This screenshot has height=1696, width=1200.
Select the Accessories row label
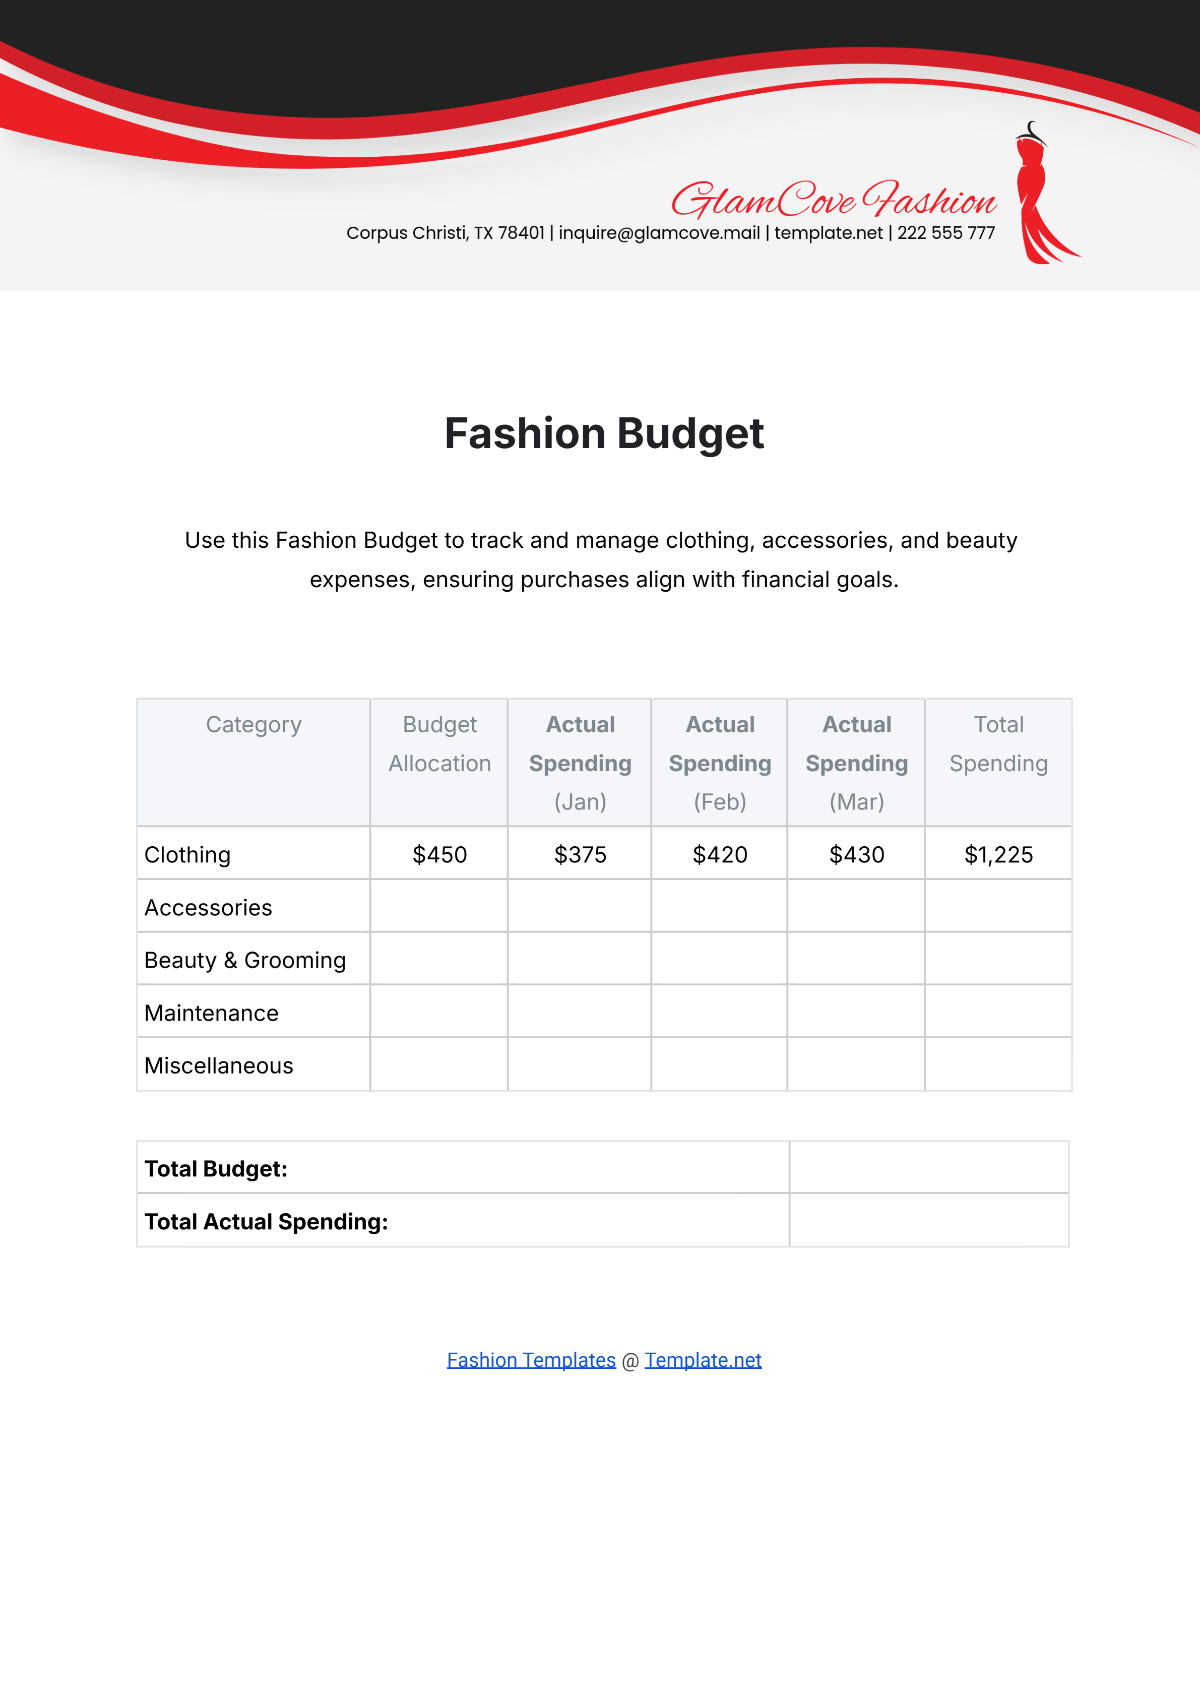tap(208, 908)
